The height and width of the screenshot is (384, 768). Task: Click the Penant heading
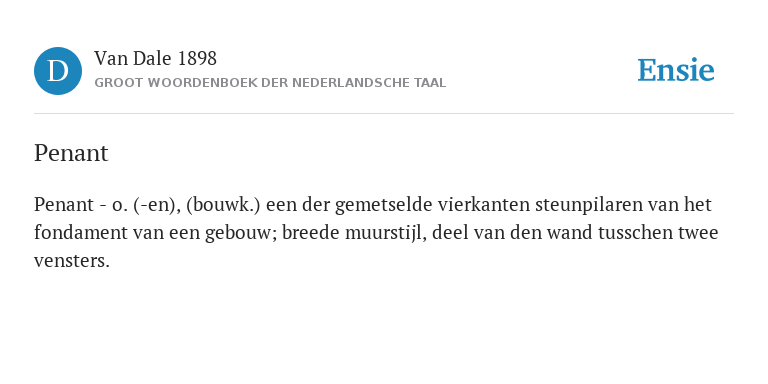pos(71,153)
